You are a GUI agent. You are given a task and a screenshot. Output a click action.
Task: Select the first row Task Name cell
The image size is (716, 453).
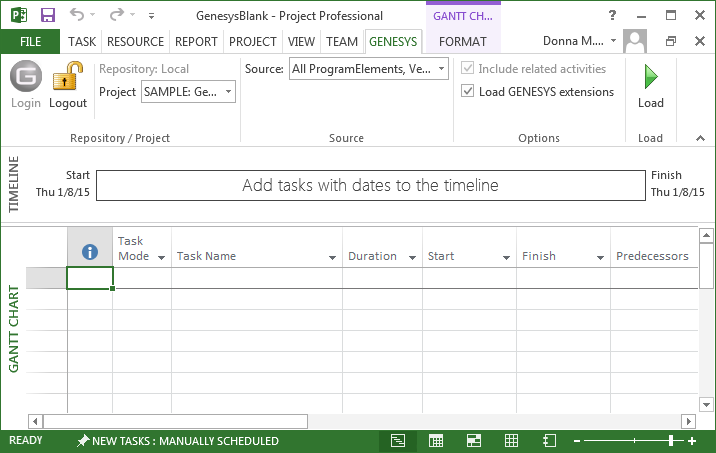pos(257,278)
